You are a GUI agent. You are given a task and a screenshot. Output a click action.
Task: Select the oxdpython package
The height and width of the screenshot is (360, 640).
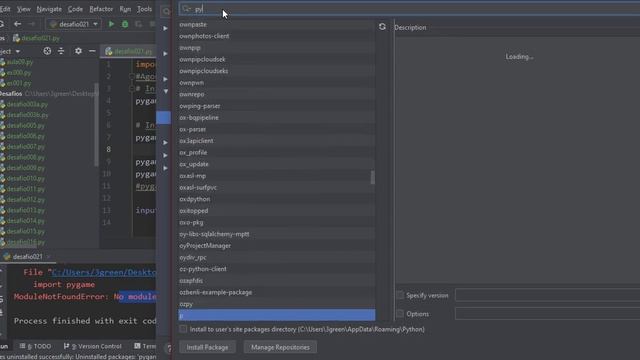click(276, 199)
